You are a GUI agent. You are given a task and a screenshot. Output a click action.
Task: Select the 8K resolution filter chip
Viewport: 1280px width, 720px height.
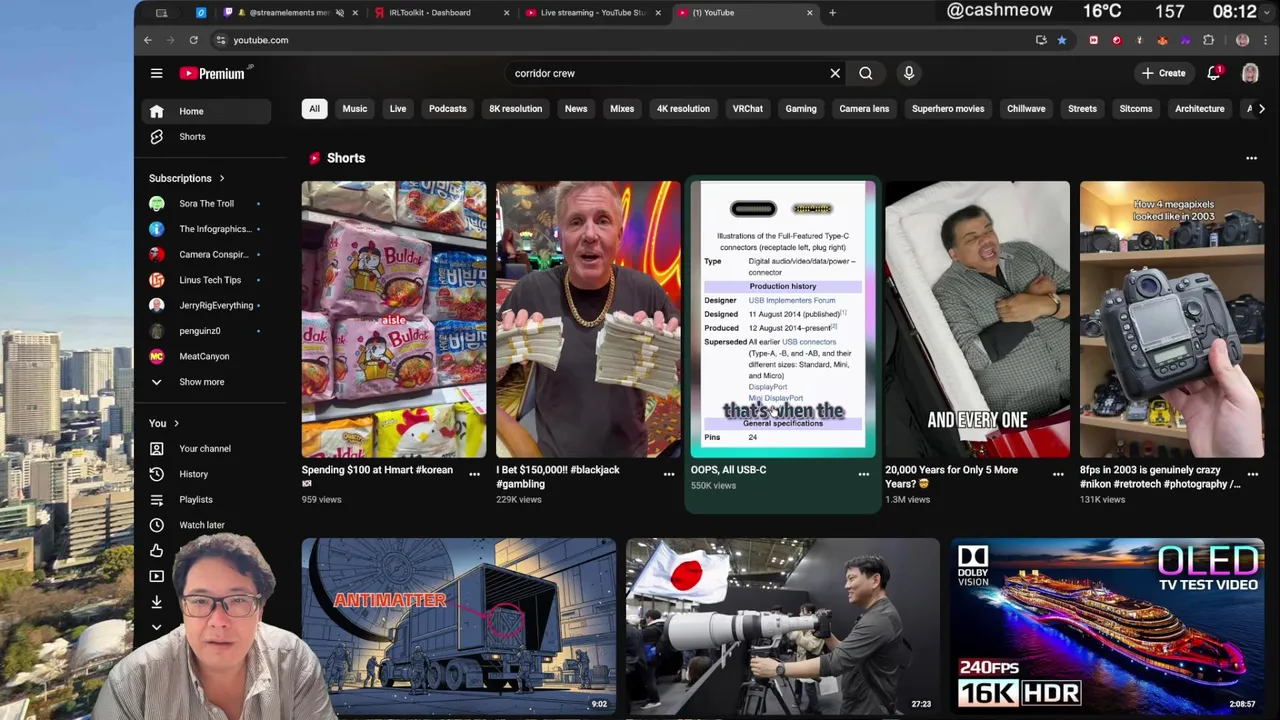pyautogui.click(x=516, y=109)
